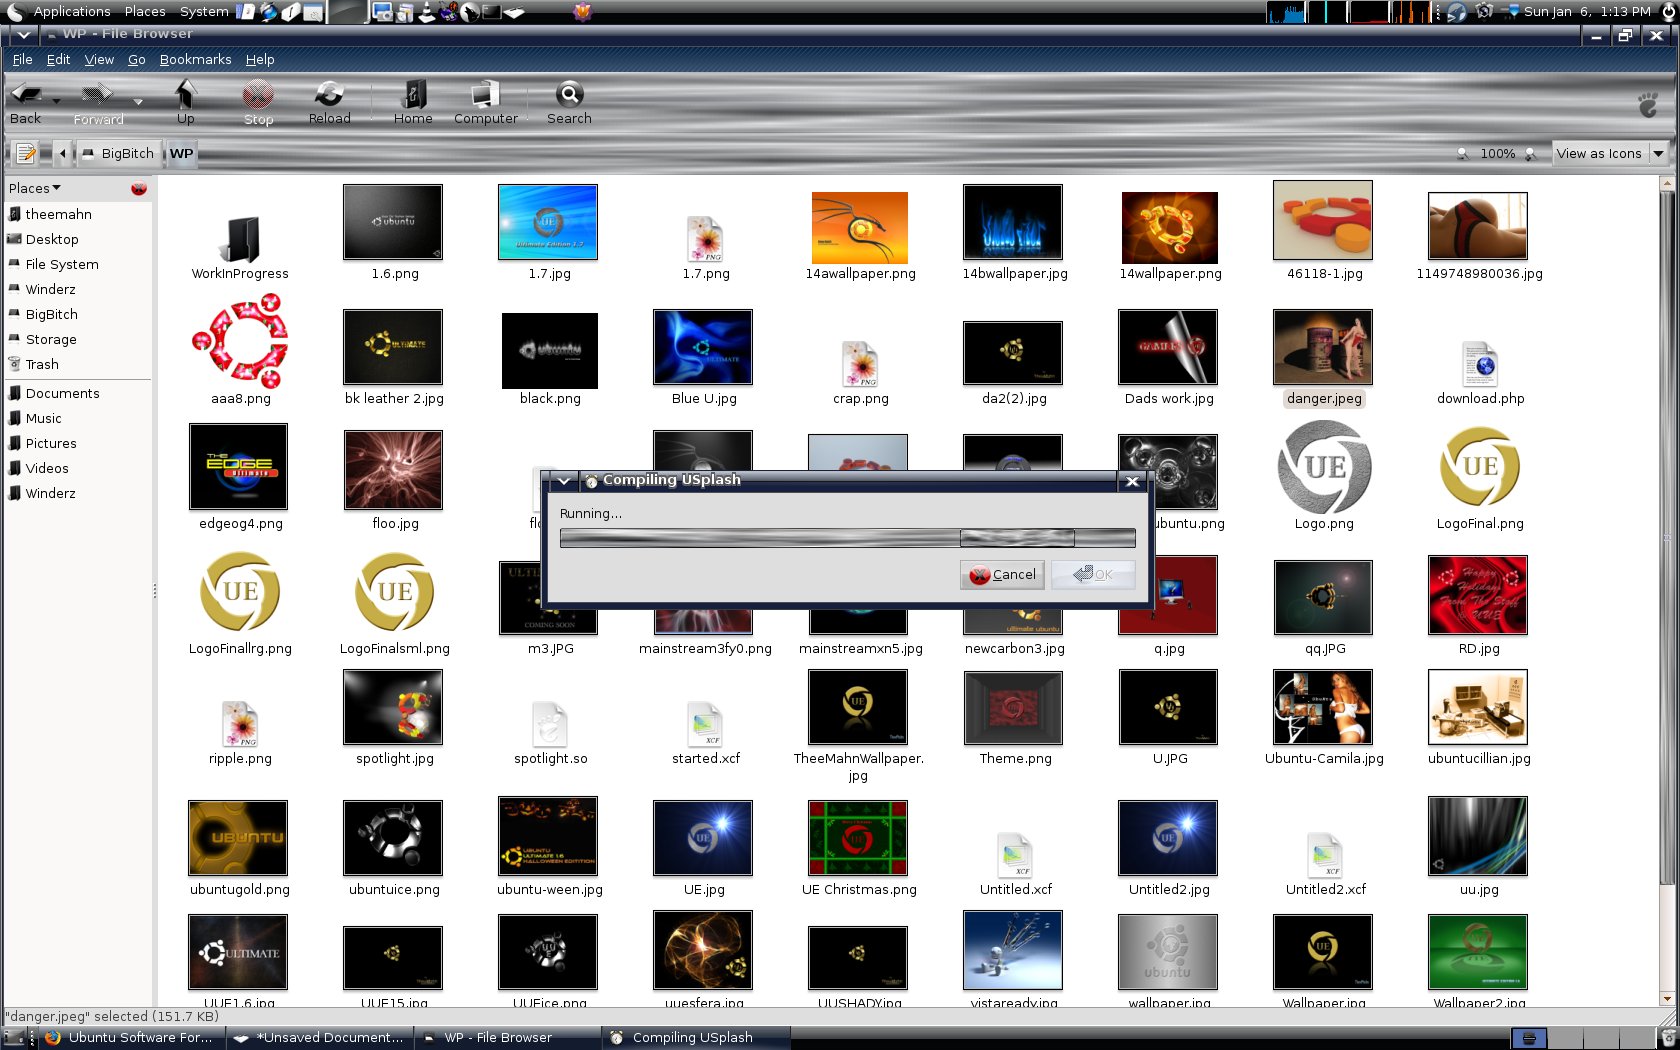Zoom out using the magnifier minus icon

[1463, 153]
